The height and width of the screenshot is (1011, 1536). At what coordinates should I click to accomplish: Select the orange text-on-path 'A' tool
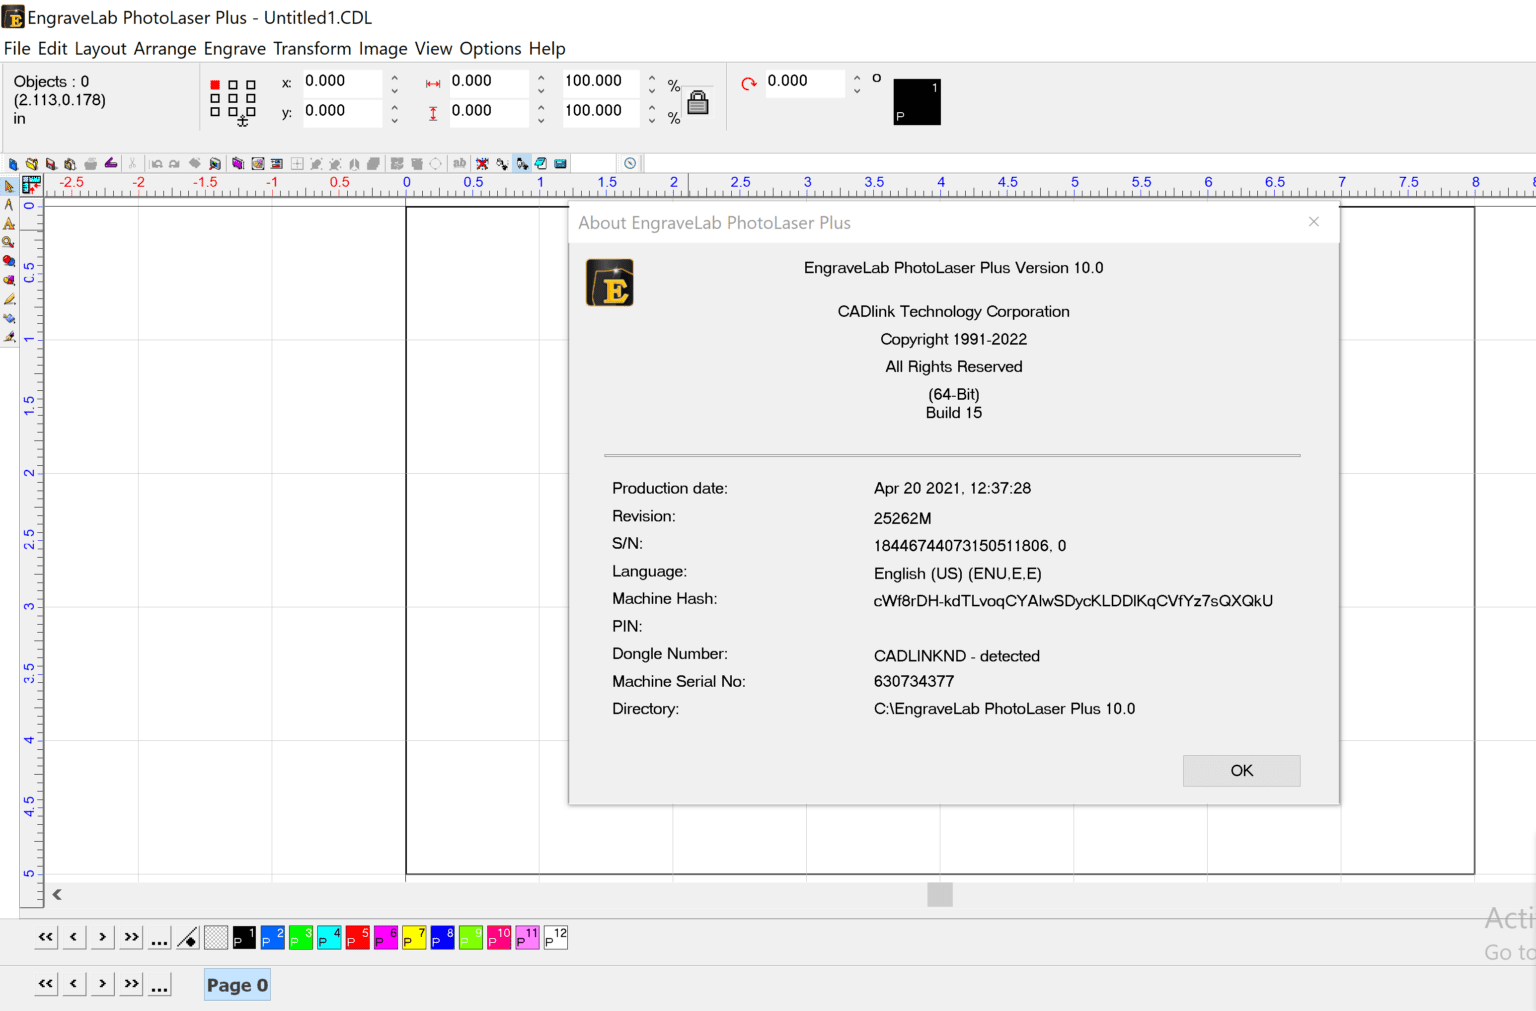click(9, 224)
